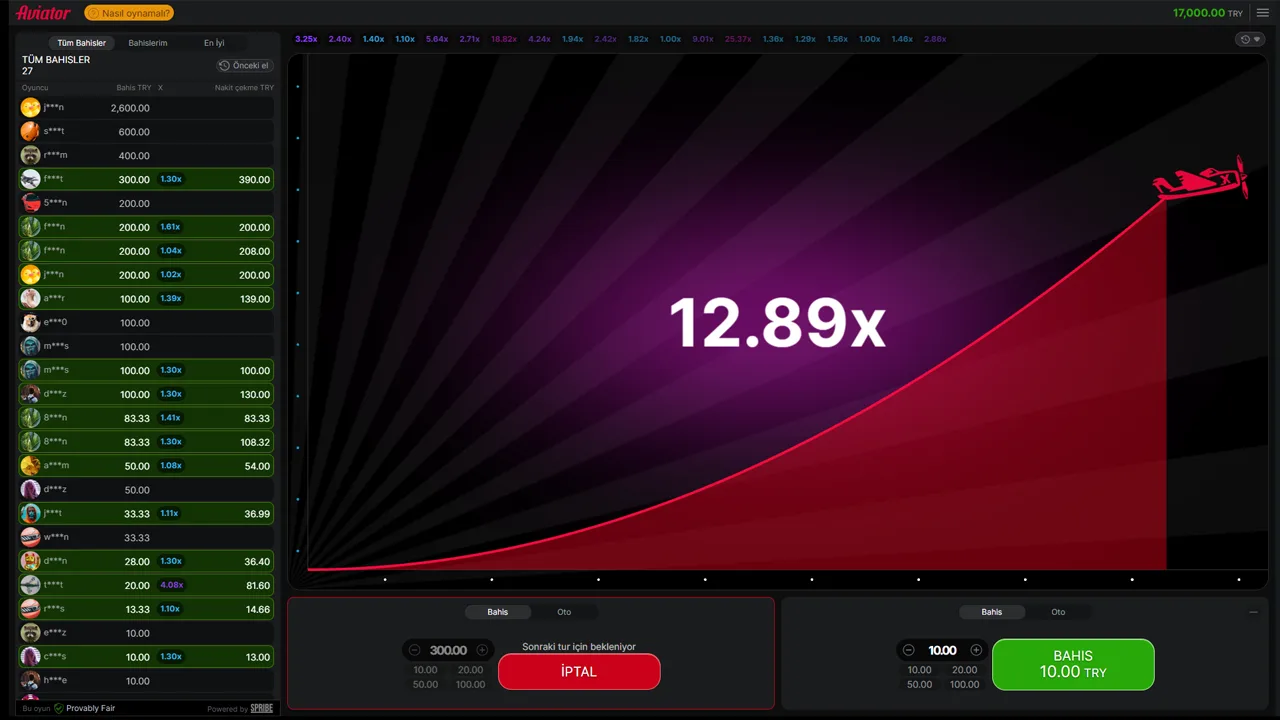Cancel the bet with İPTAL button
Screen dimensions: 1280x720
point(579,671)
